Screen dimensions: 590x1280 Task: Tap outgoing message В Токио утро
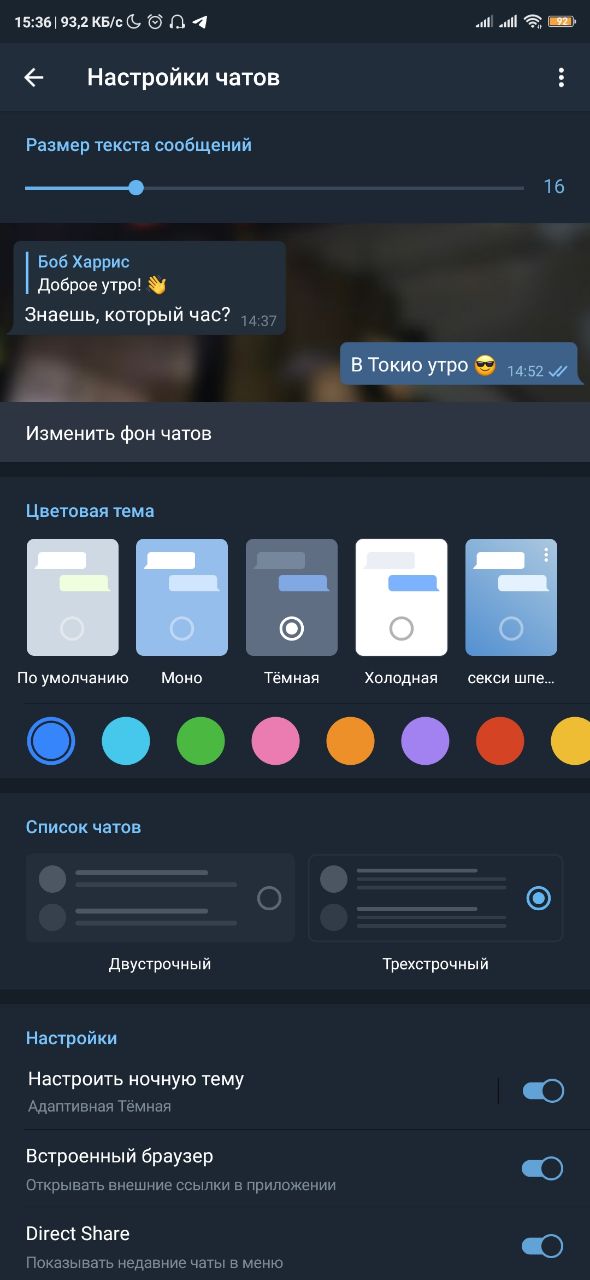click(x=459, y=365)
